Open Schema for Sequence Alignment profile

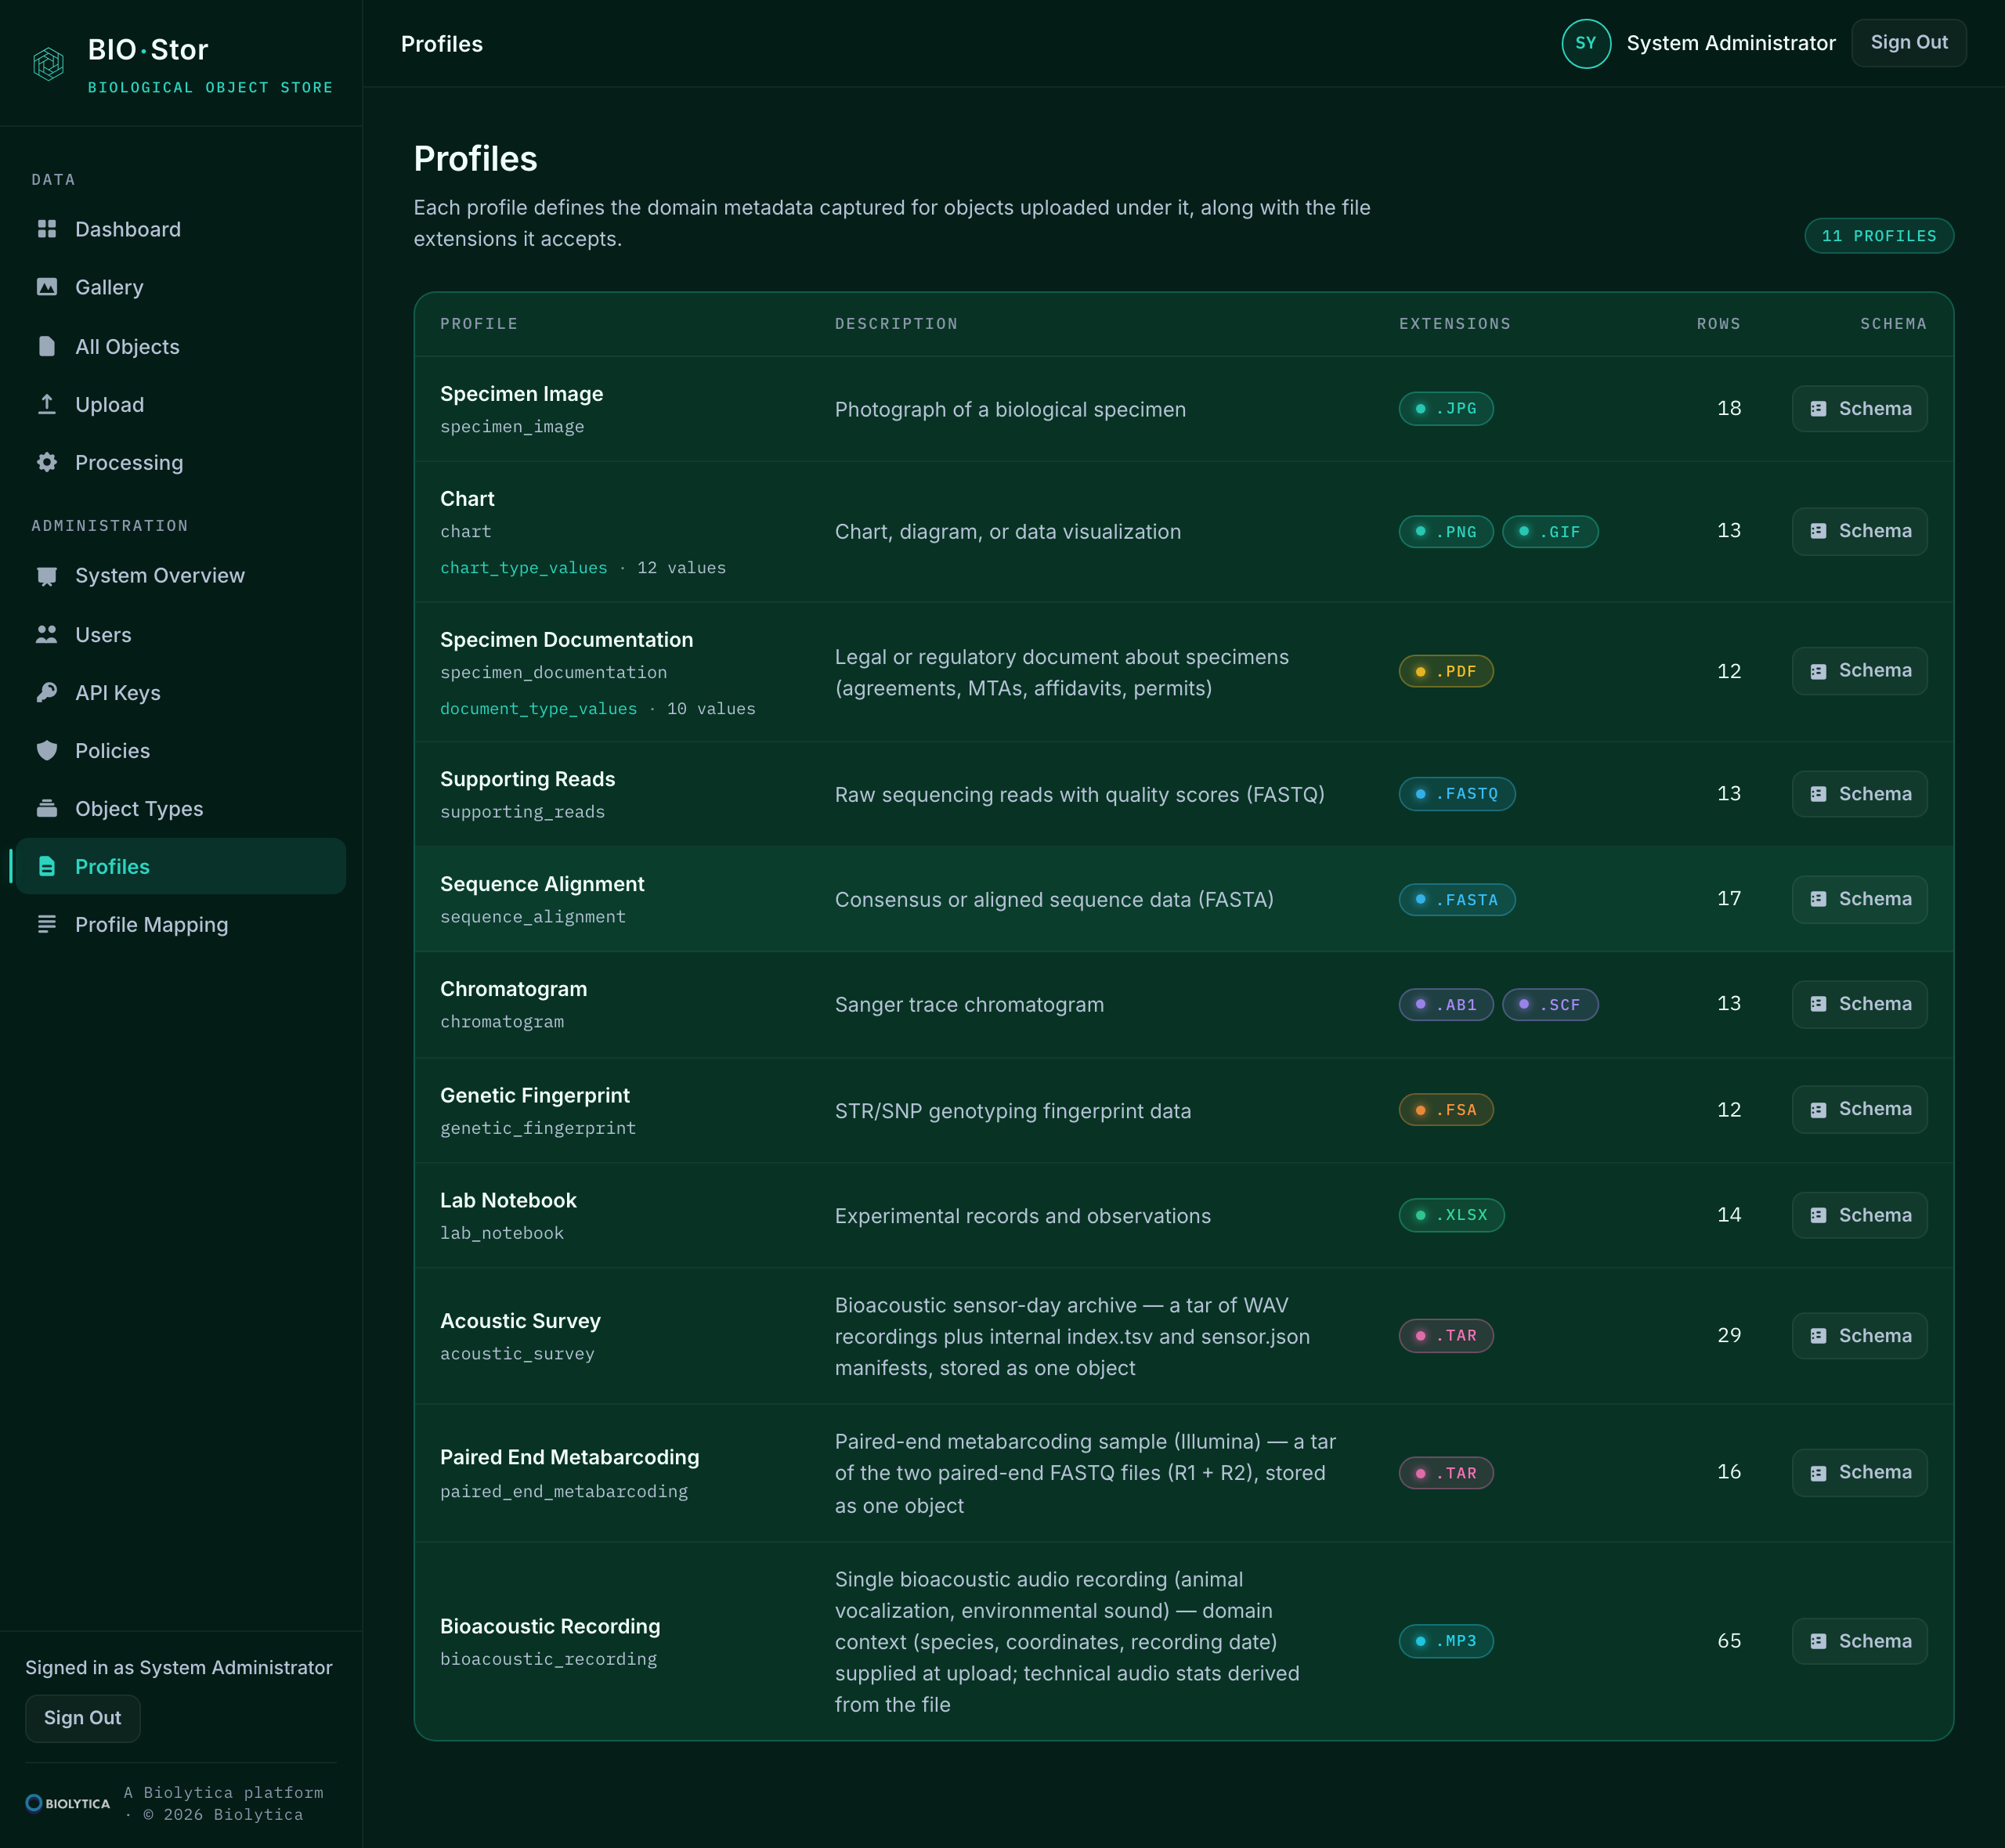pyautogui.click(x=1859, y=899)
